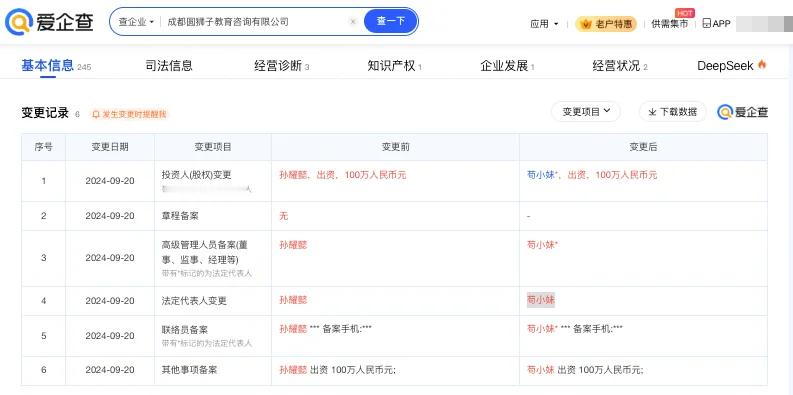Click the bell icon for 发生变更时提醒我

coord(96,114)
